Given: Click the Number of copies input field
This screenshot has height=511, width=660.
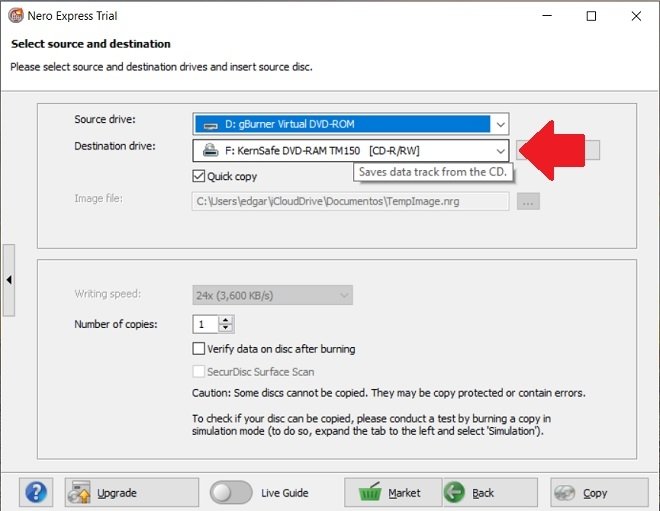Looking at the screenshot, I should 205,324.
